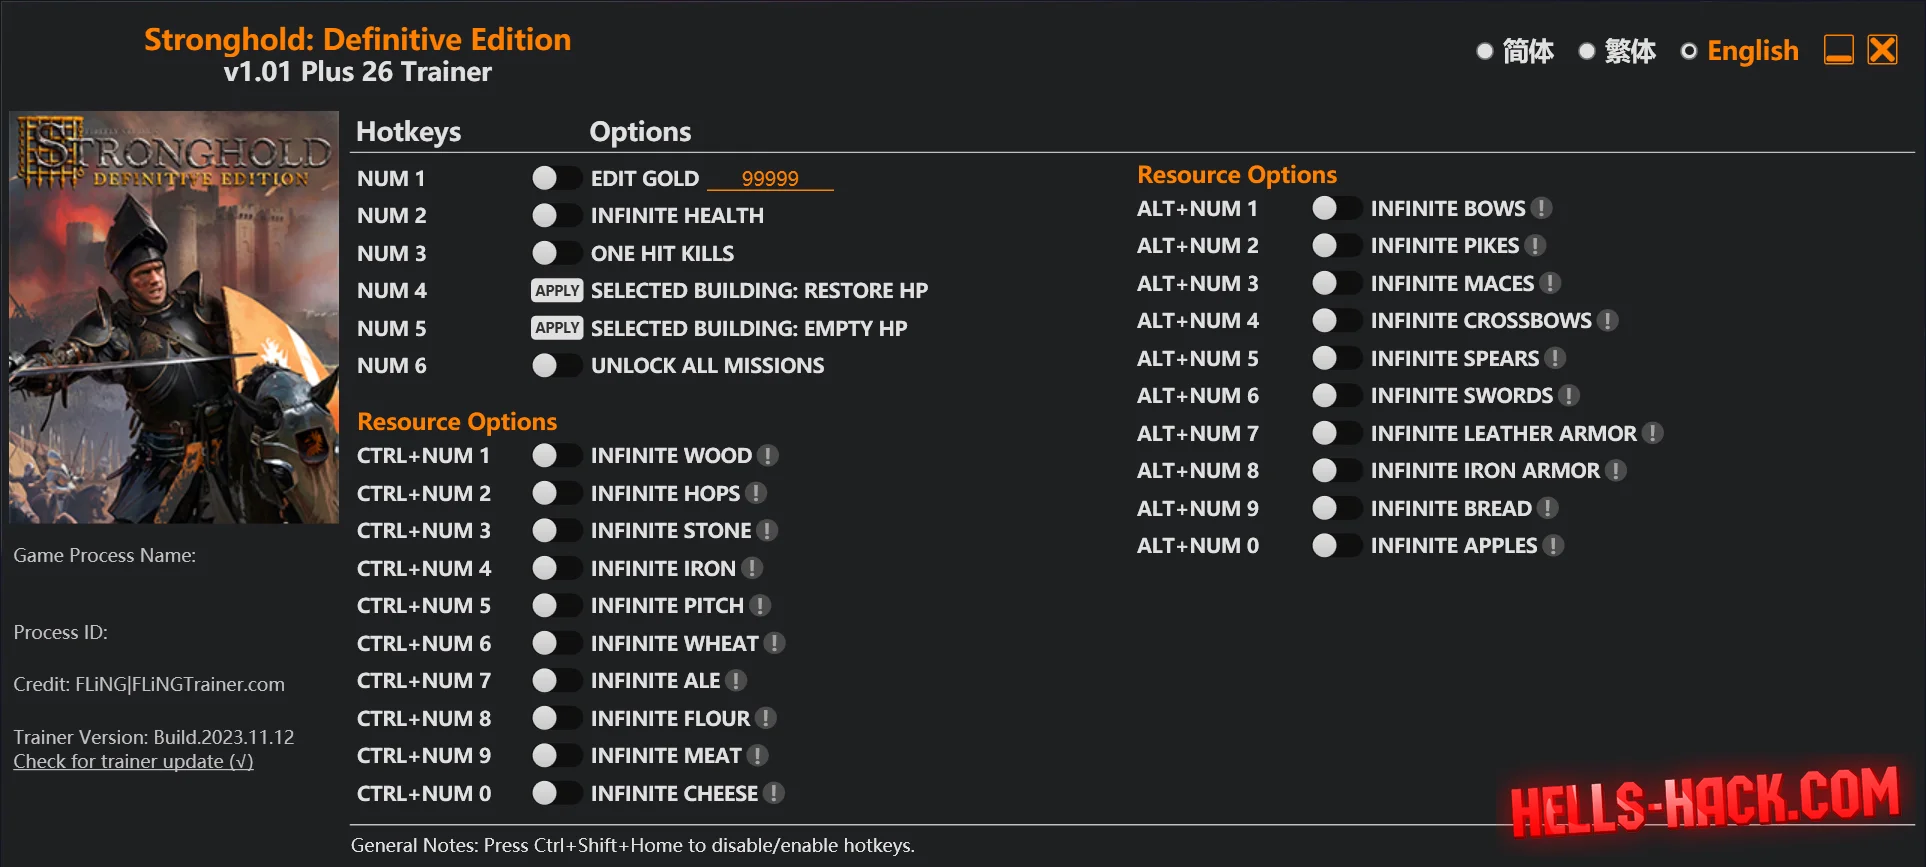Click the info icon beside INFINITE CHEESE

773,793
